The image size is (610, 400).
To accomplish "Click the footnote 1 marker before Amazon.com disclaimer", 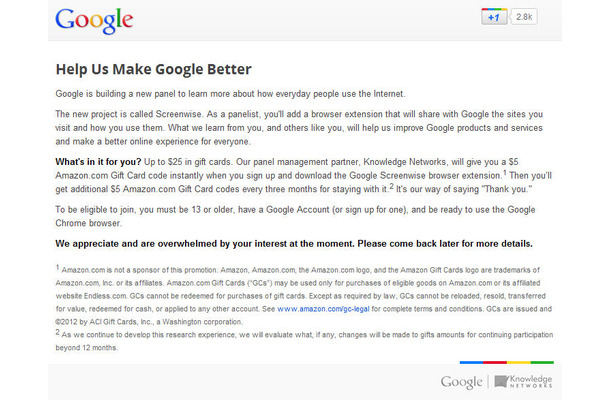I will click(x=58, y=267).
